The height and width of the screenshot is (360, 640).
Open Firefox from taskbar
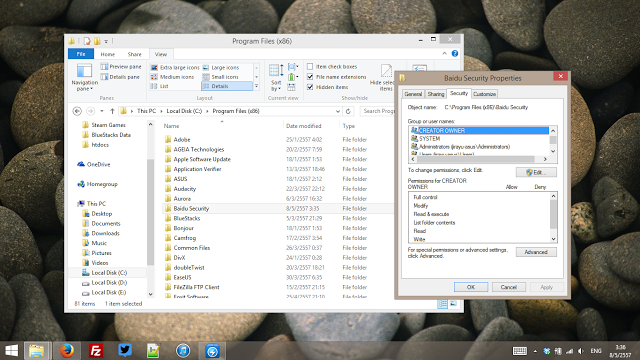click(x=67, y=351)
